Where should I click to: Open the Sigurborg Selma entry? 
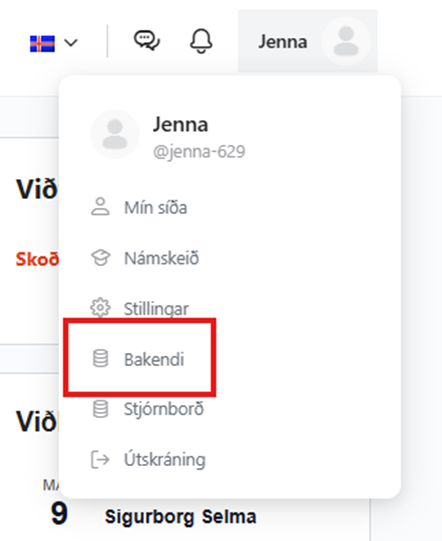[180, 517]
